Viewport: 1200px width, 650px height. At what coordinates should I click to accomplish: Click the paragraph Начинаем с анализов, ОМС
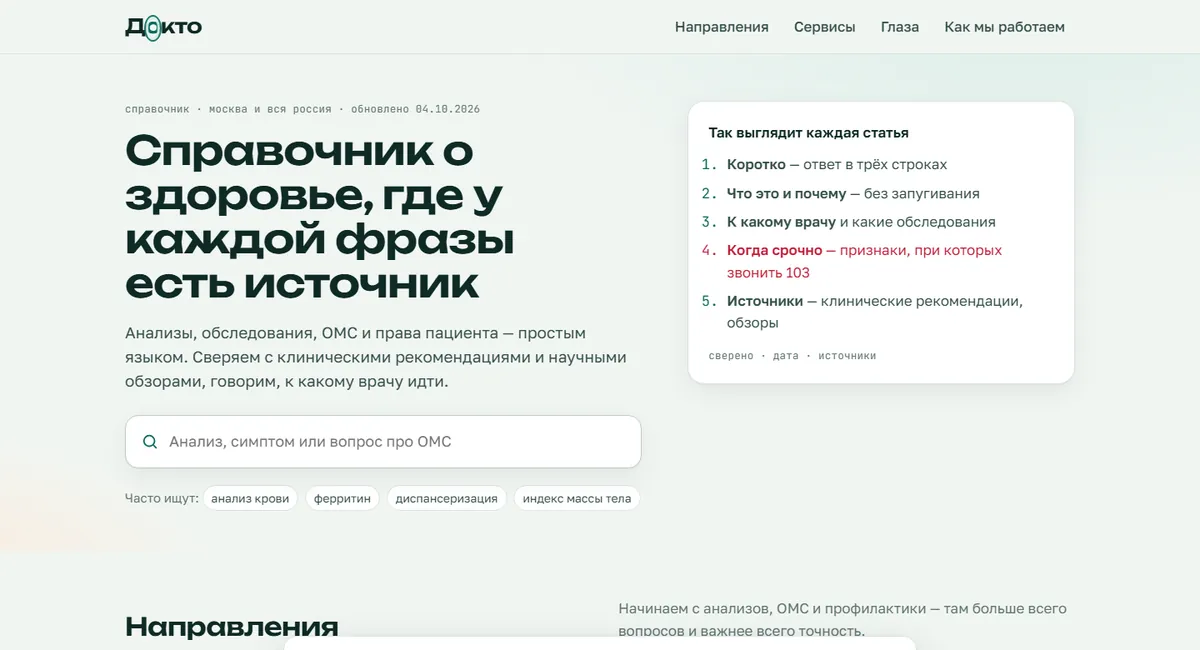point(842,620)
